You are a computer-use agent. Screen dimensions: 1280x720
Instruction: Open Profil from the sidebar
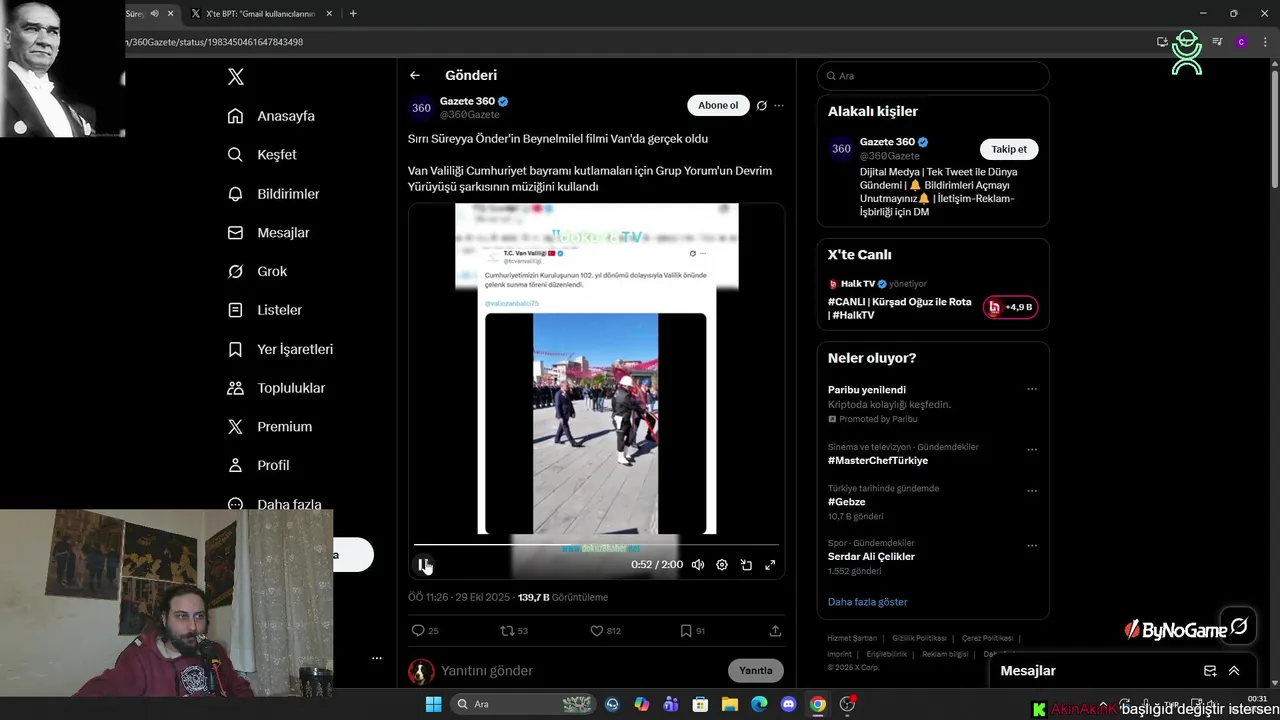(x=258, y=466)
